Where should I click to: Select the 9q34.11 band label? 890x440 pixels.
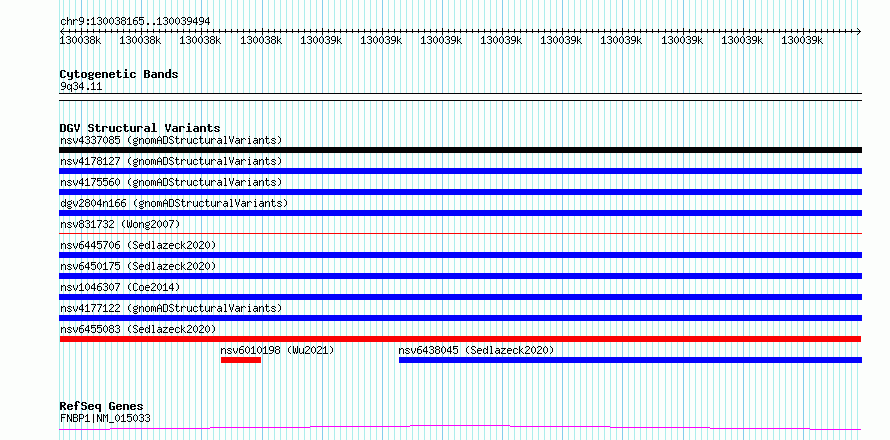tap(81, 86)
